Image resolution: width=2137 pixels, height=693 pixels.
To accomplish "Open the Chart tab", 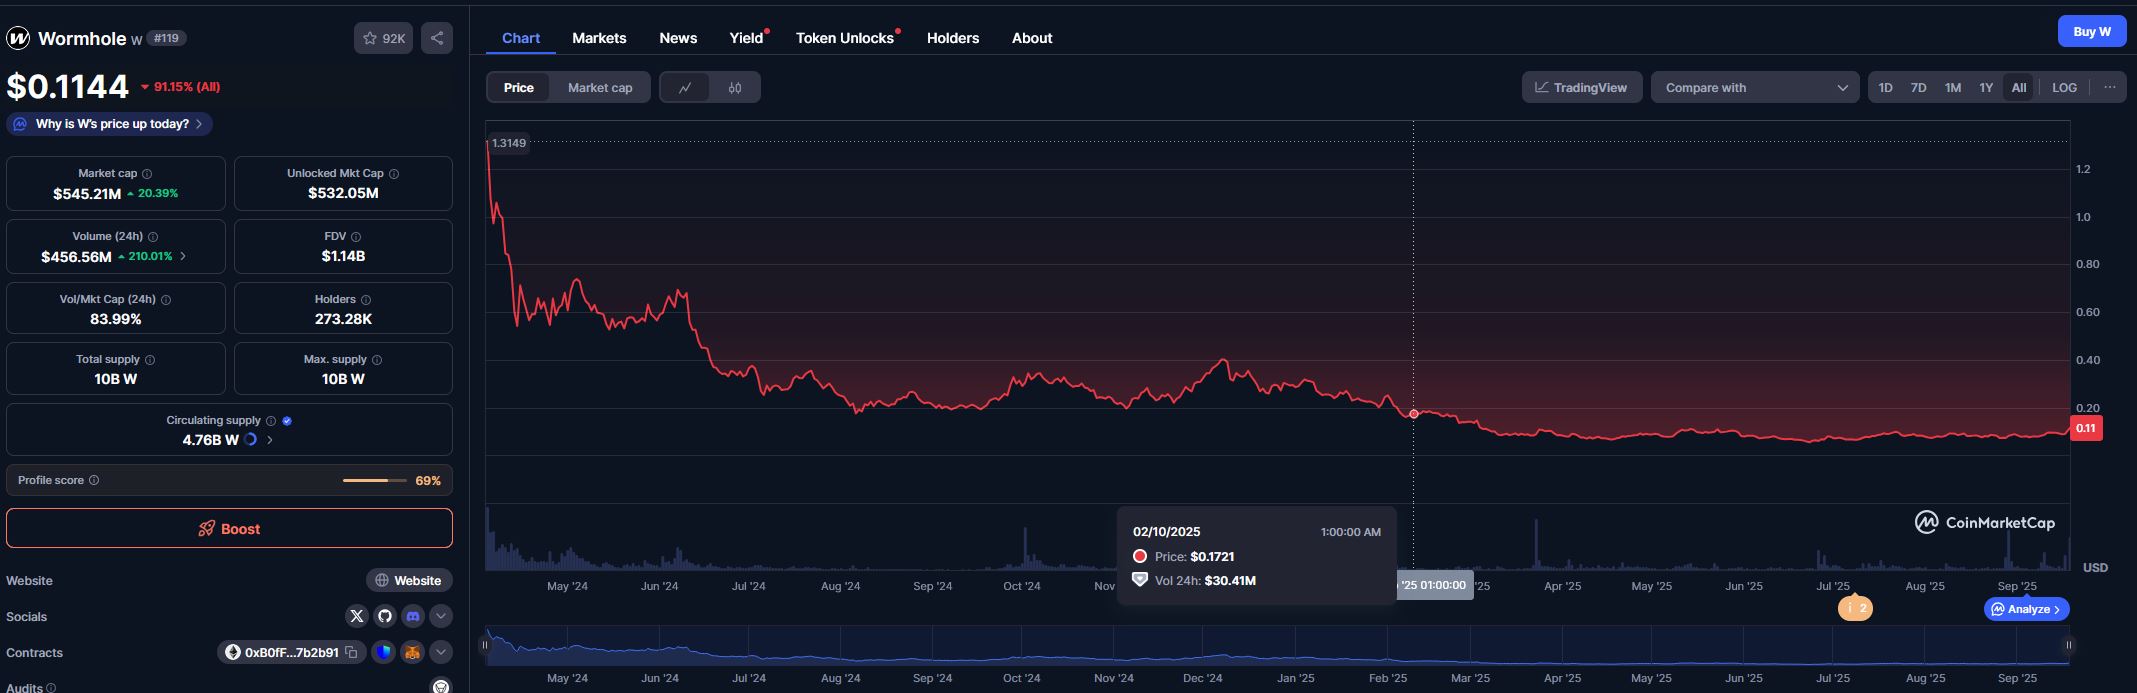I will pos(521,38).
